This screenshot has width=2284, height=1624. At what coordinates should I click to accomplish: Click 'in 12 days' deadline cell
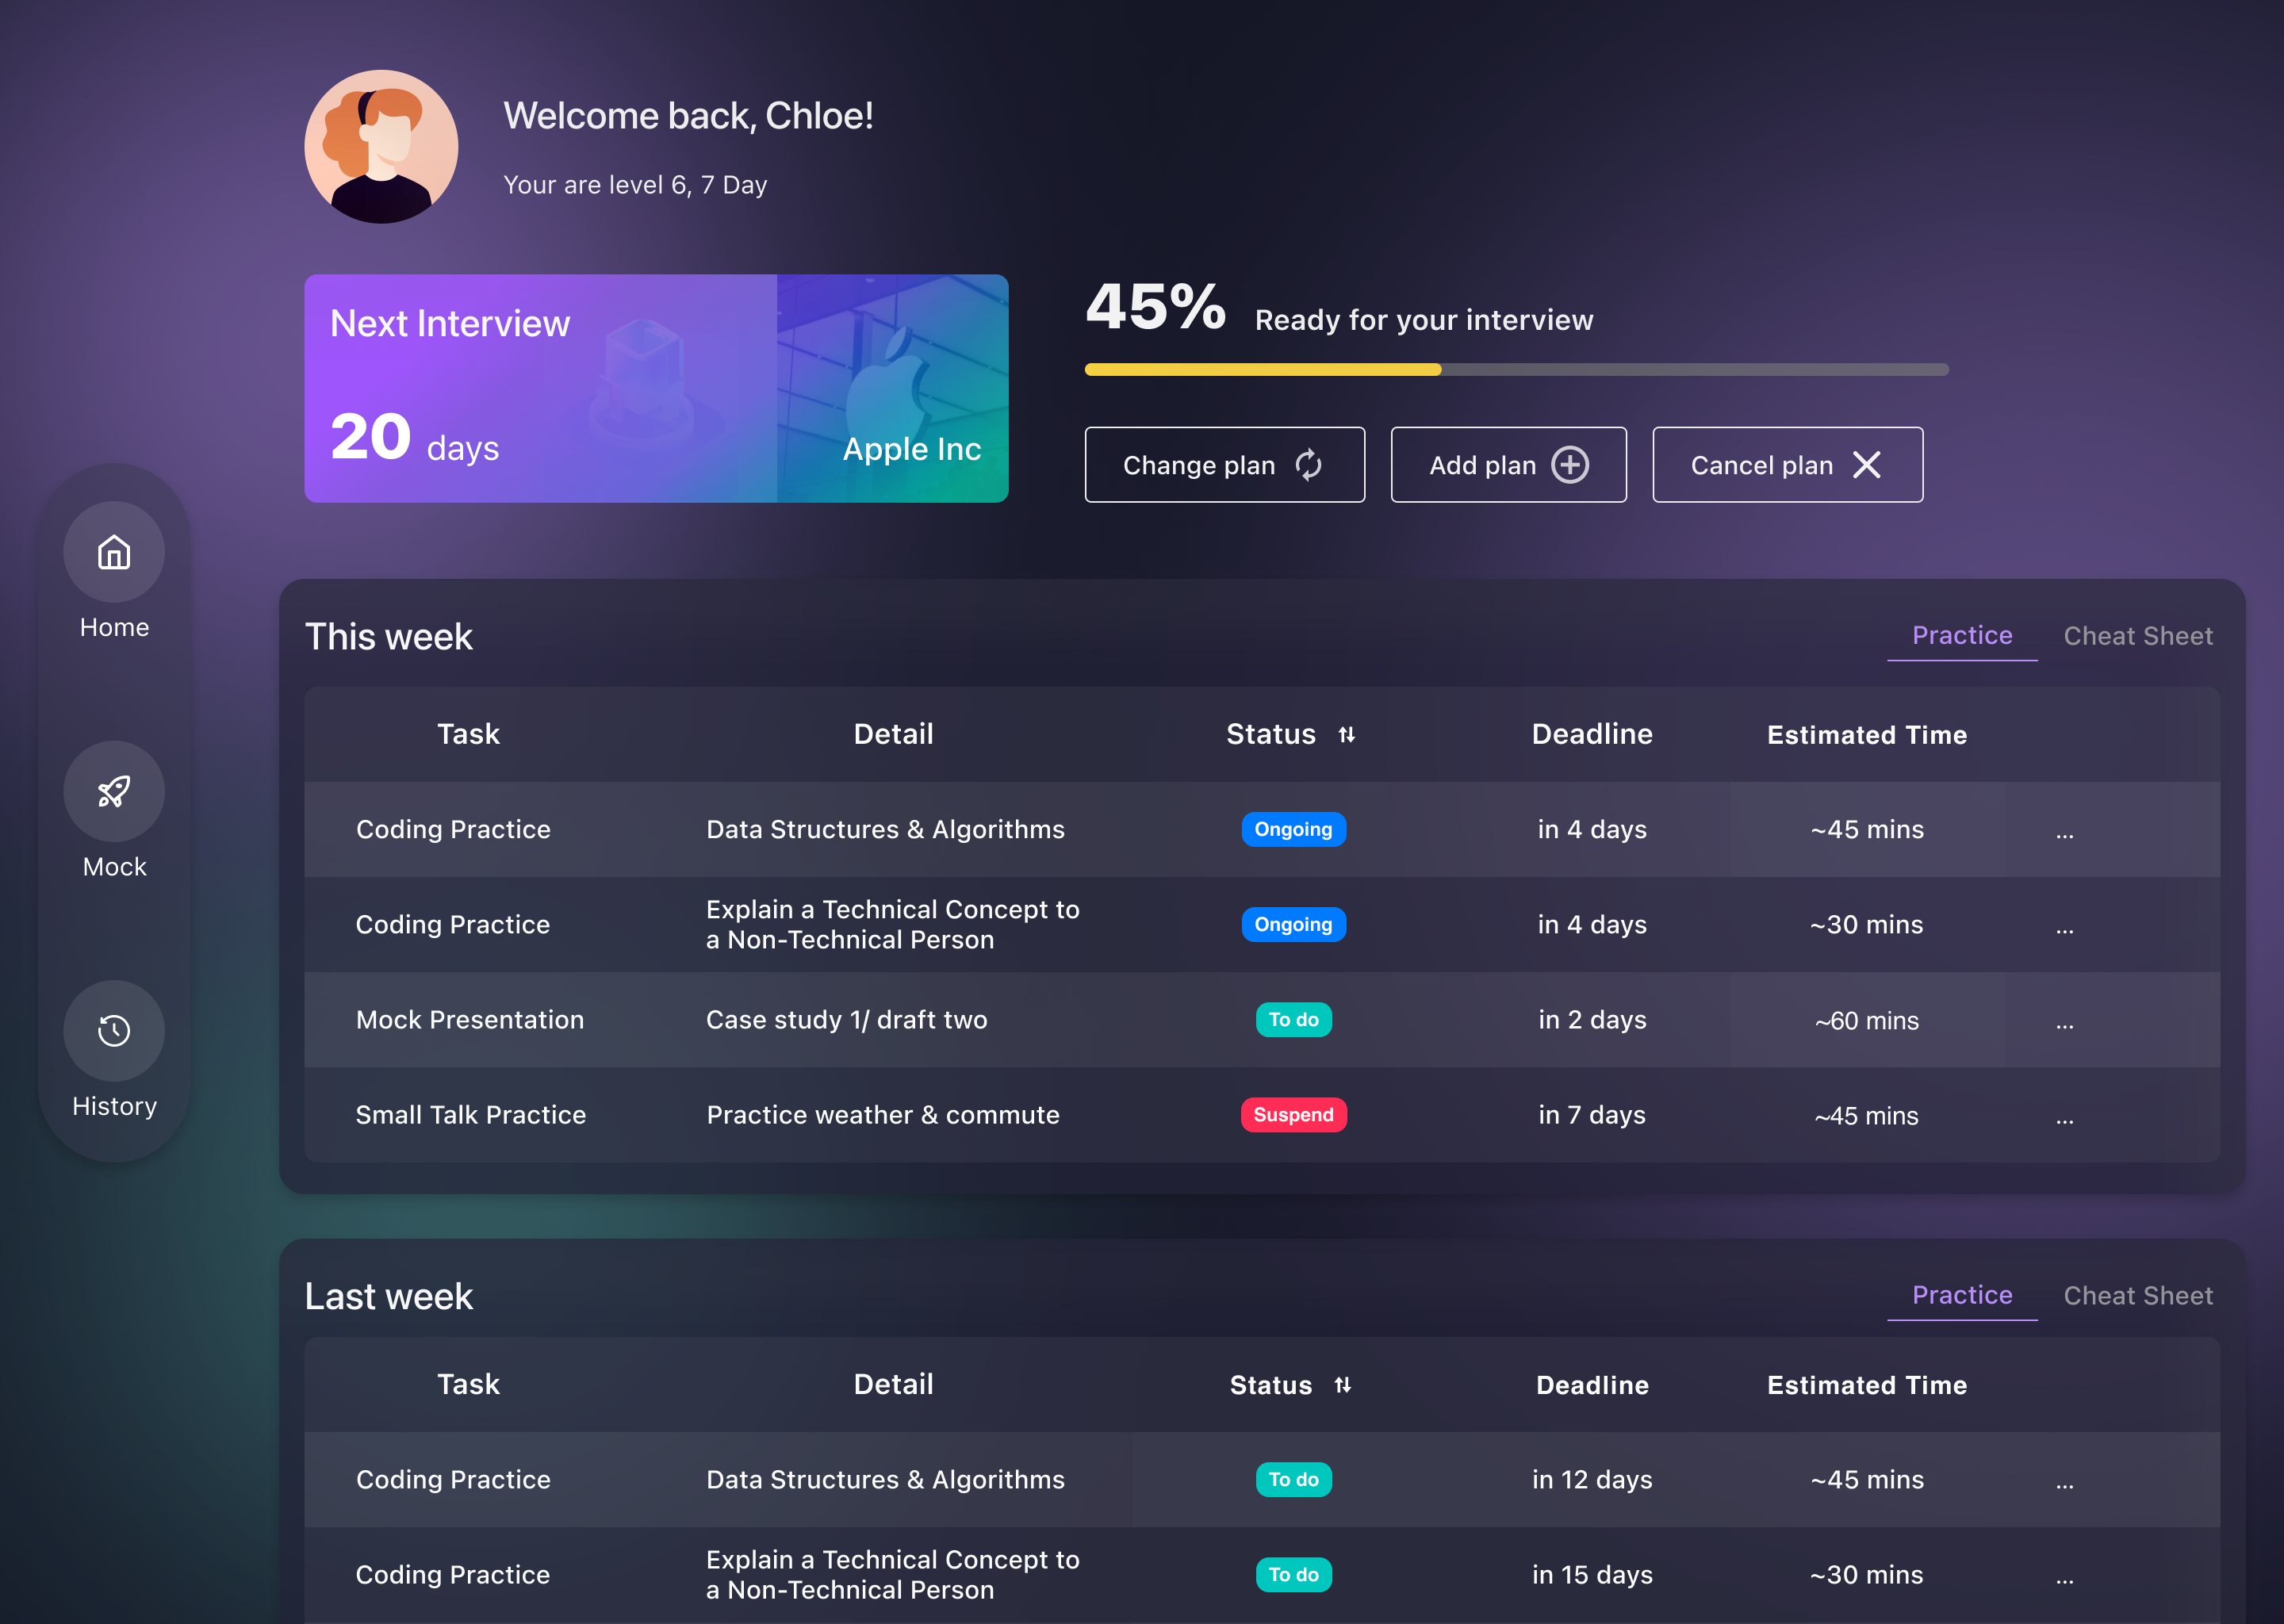[x=1592, y=1480]
